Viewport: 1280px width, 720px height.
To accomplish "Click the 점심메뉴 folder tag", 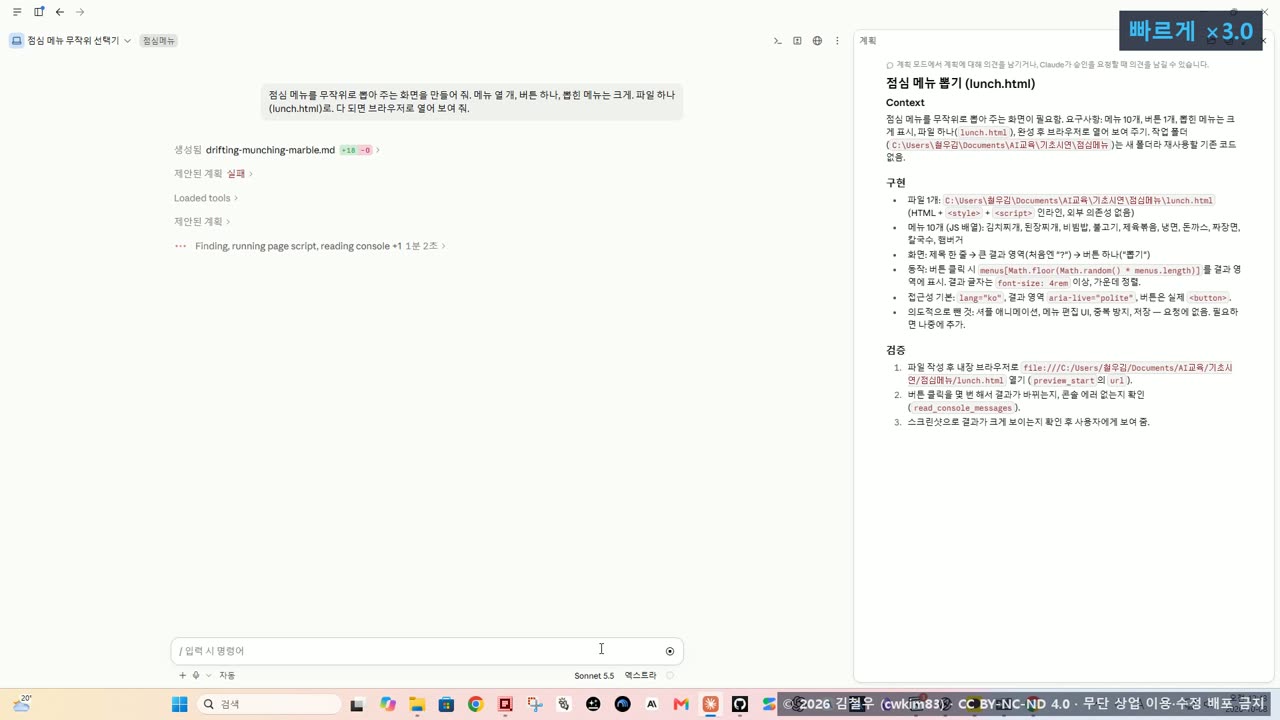I will click(x=159, y=41).
